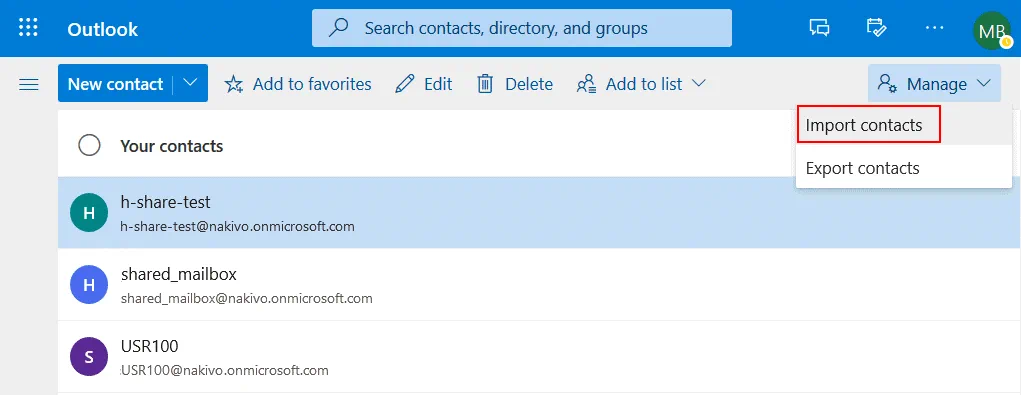Viewport: 1021px width, 395px height.
Task: Select the h-share-test contact name
Action: click(165, 202)
